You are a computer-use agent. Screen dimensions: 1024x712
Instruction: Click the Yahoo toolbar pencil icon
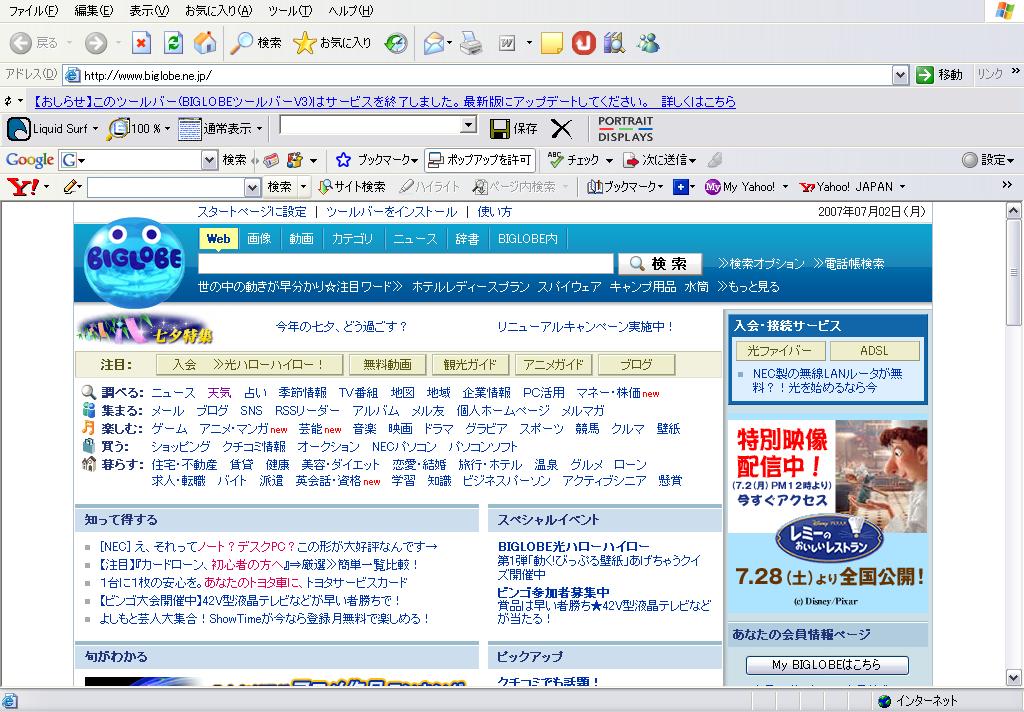(69, 187)
